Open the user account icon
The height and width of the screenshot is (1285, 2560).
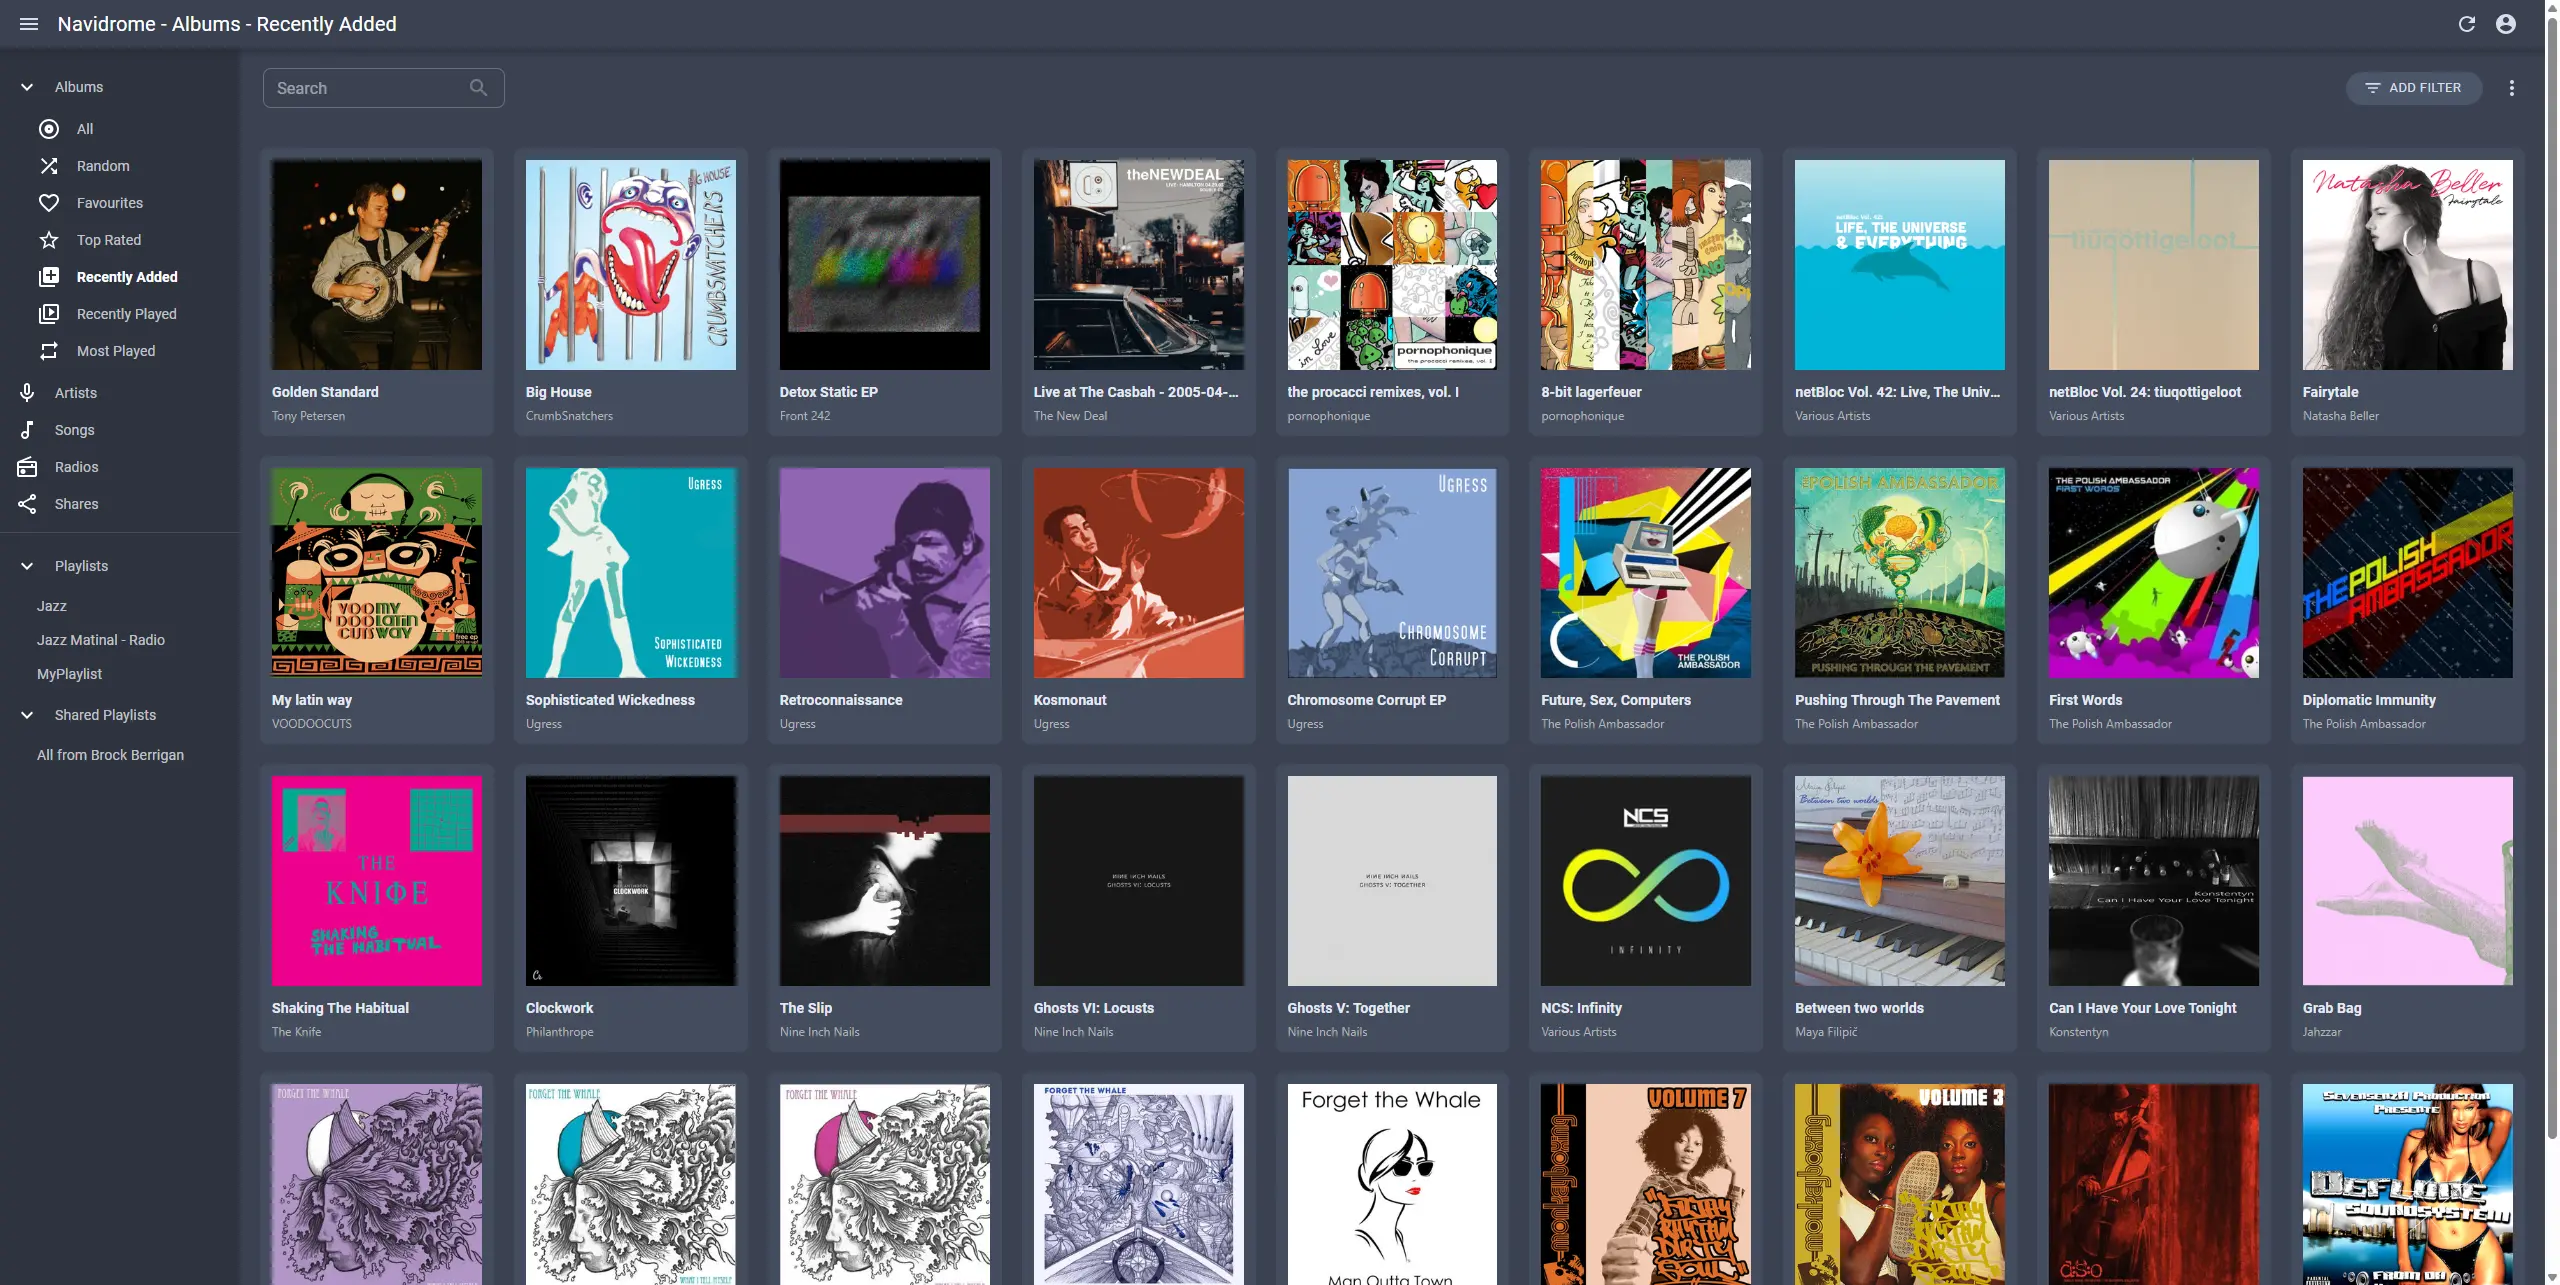point(2506,24)
